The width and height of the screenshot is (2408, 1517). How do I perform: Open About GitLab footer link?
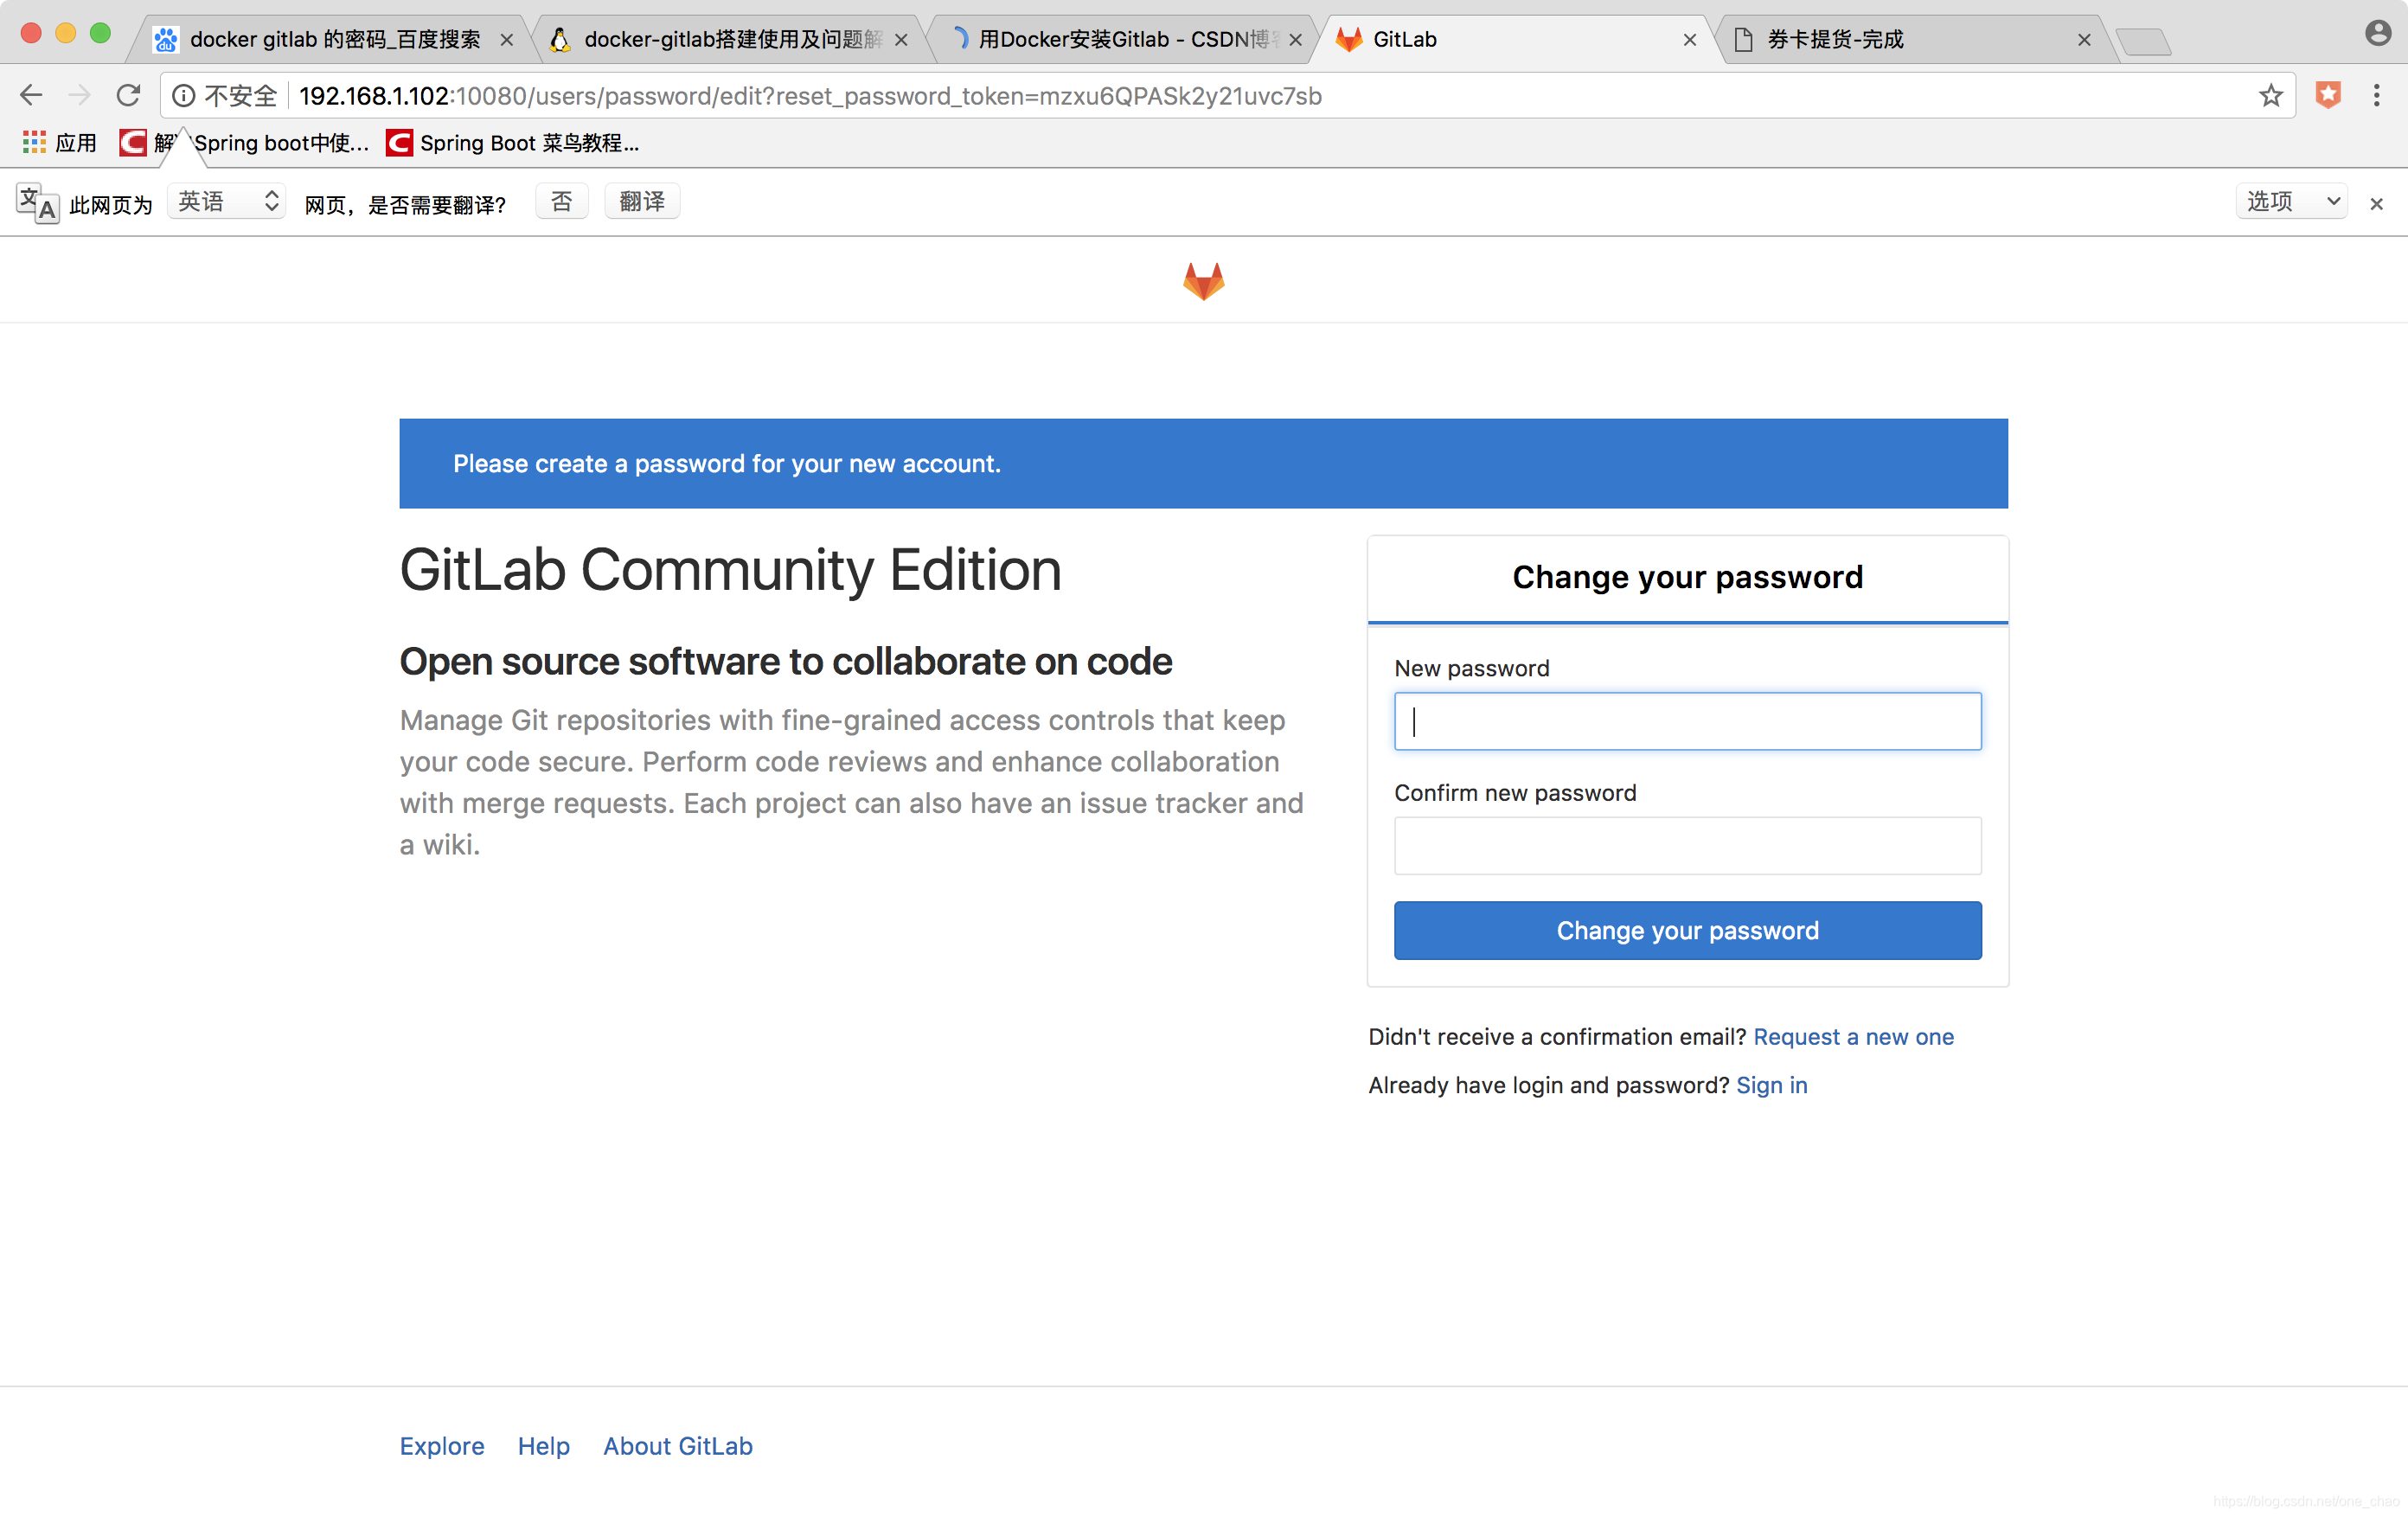click(677, 1445)
